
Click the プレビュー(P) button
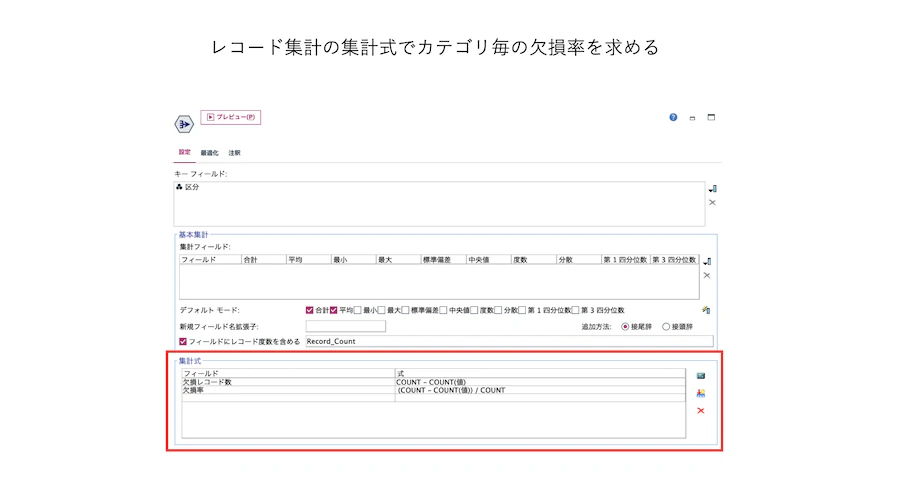(x=231, y=117)
